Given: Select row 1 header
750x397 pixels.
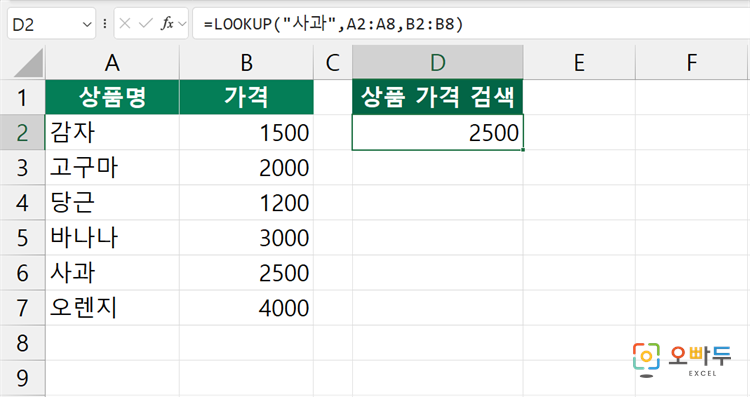Looking at the screenshot, I should pos(22,98).
